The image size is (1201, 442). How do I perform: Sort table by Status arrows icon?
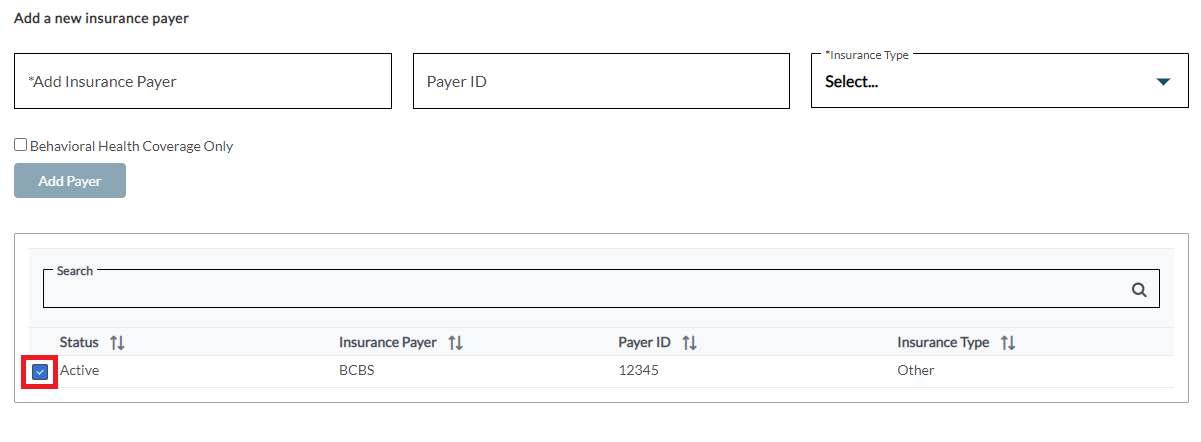[x=117, y=343]
